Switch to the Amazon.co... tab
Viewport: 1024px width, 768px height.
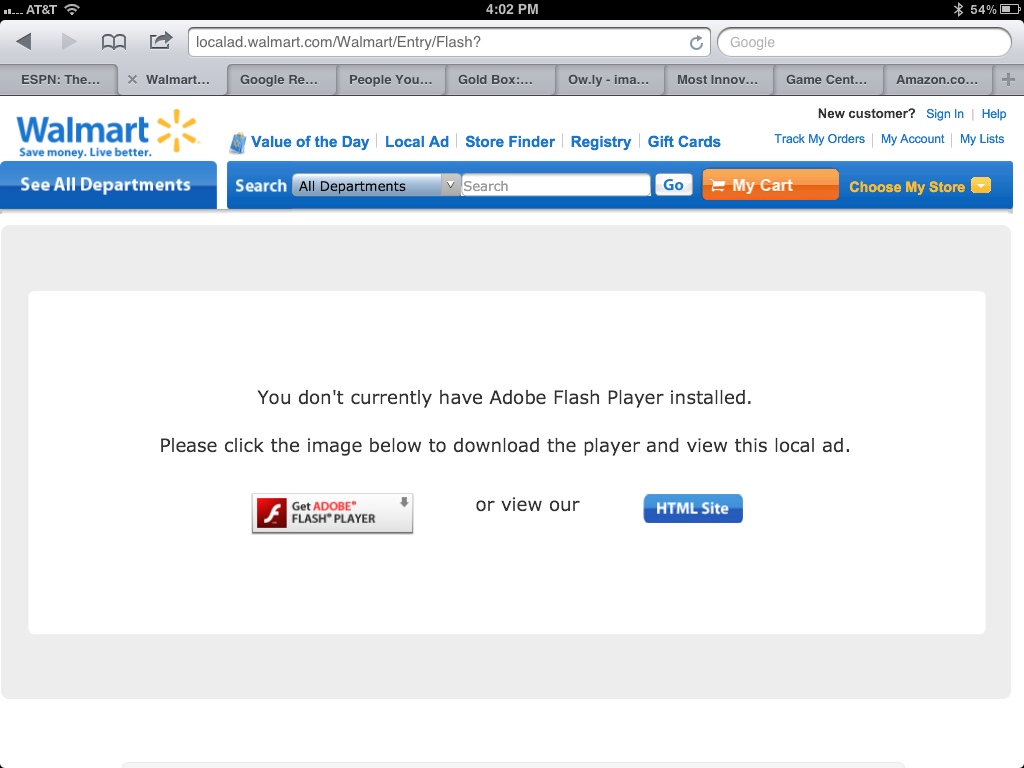point(936,80)
